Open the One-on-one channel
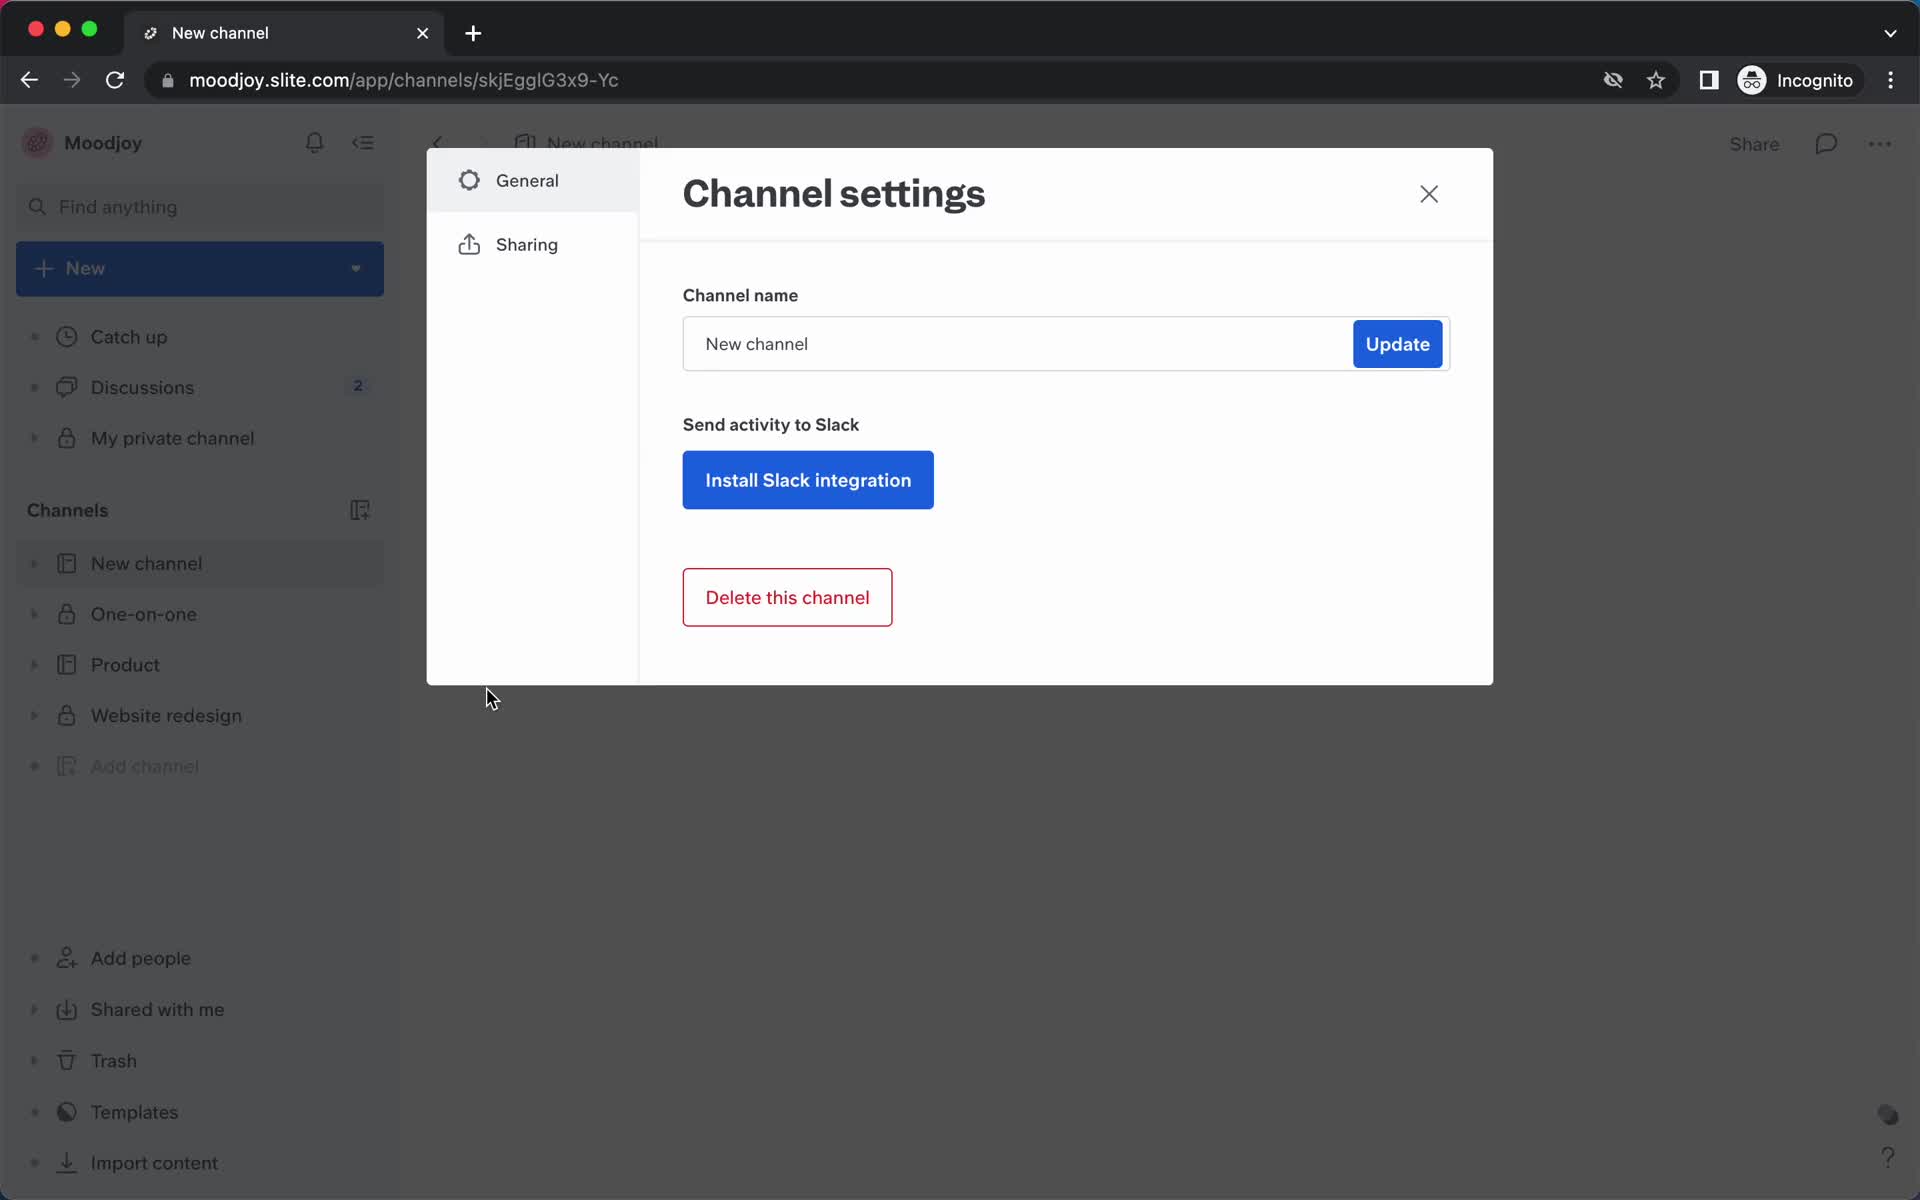Image resolution: width=1920 pixels, height=1200 pixels. (x=143, y=615)
